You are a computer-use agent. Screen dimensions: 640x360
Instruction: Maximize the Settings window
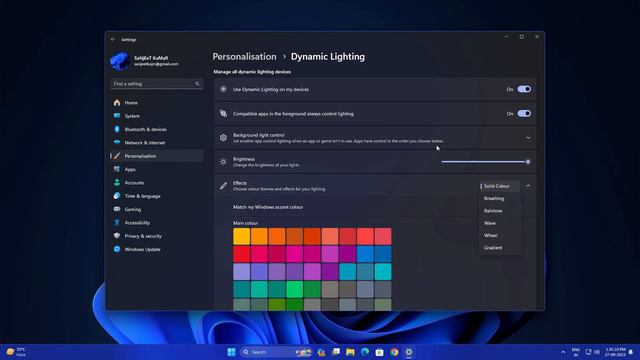(522, 37)
